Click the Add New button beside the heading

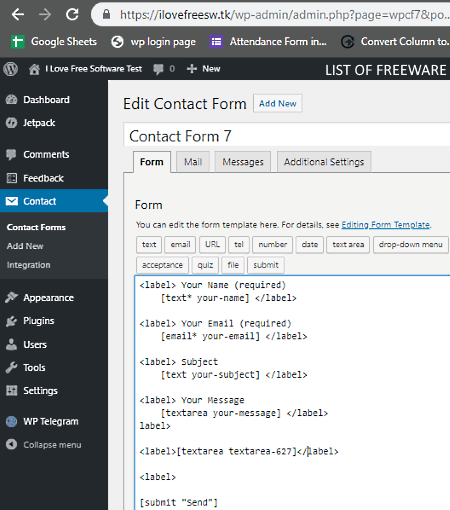coord(278,104)
